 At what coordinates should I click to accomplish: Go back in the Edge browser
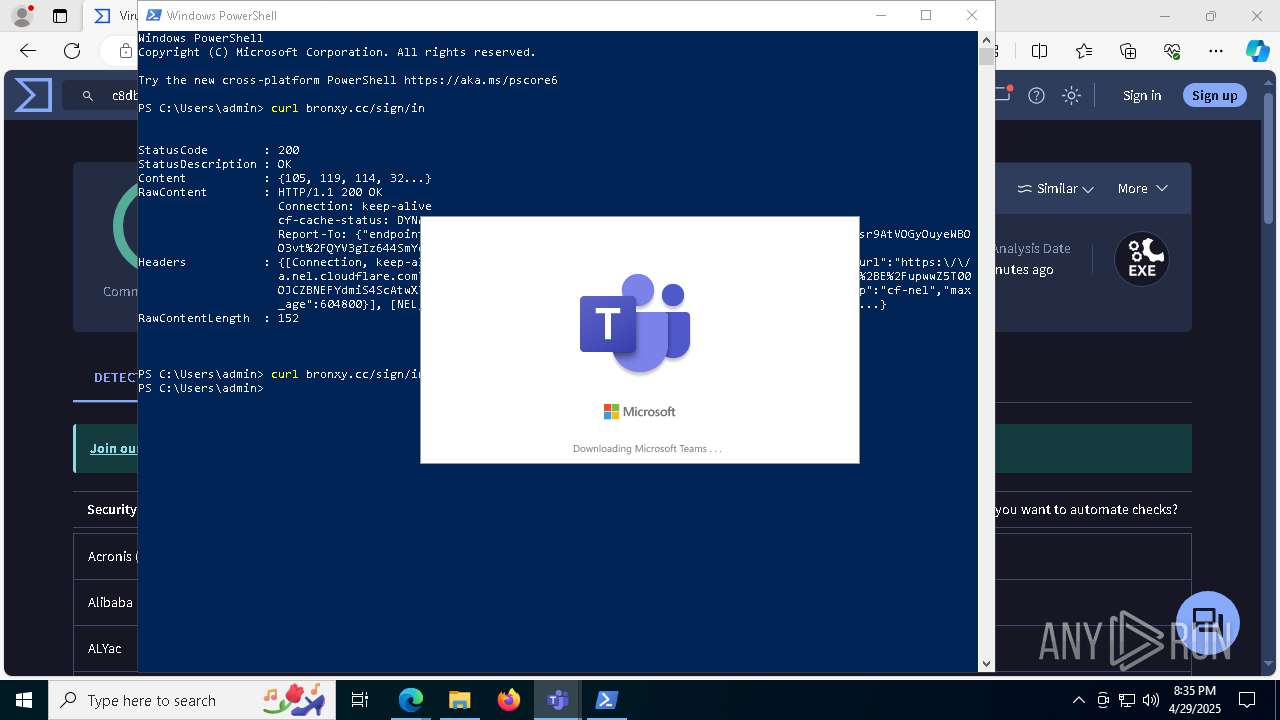pos(28,51)
